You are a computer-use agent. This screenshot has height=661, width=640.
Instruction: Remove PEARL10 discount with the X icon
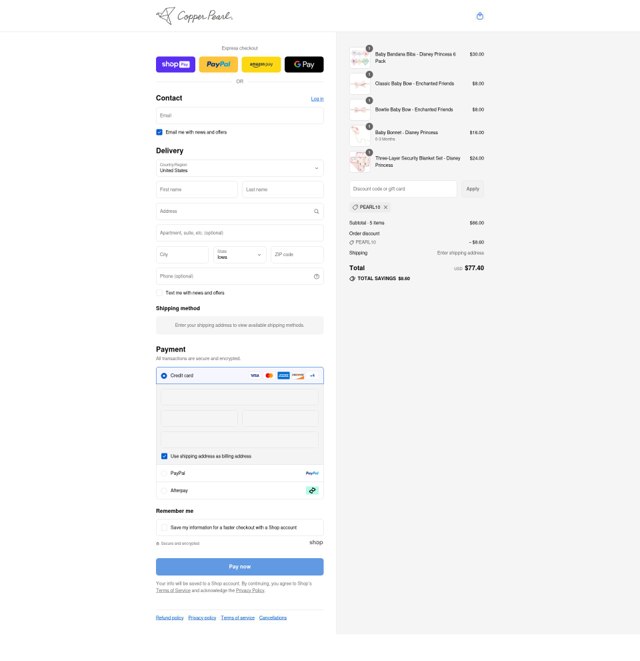tap(385, 207)
